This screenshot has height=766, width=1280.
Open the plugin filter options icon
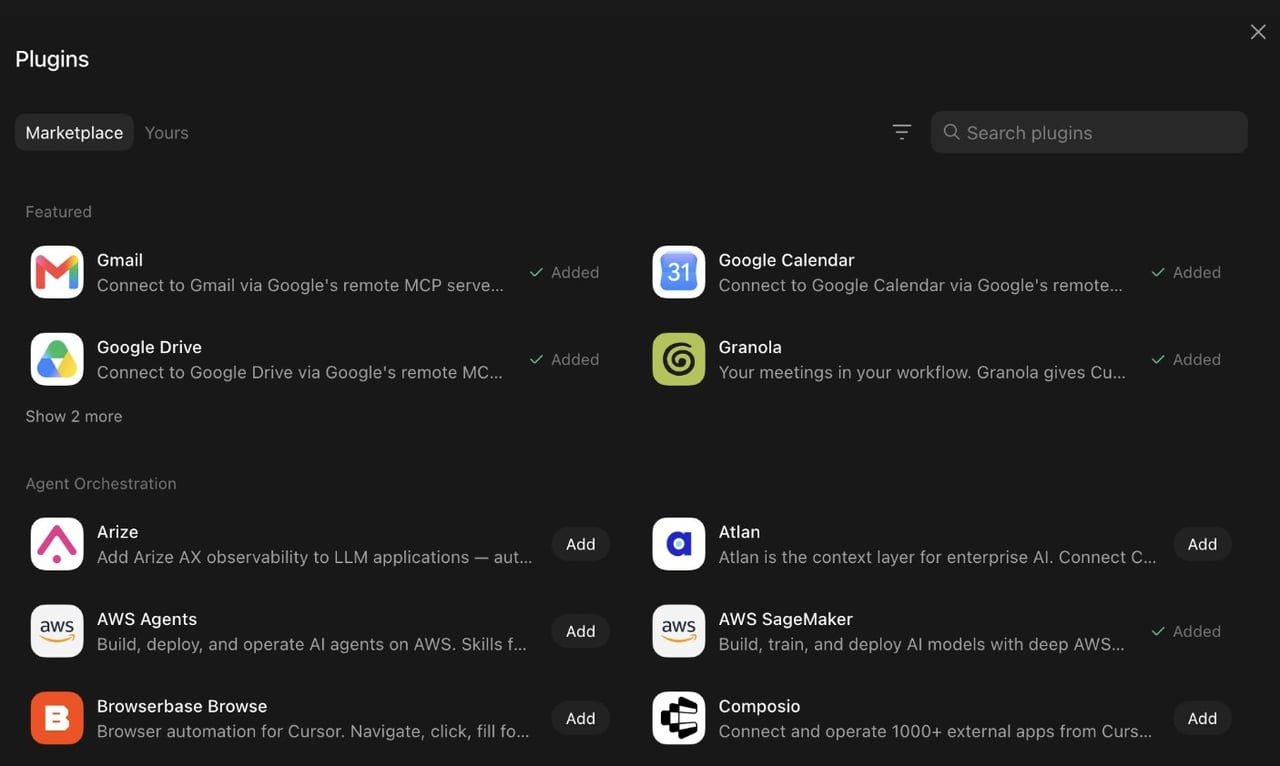click(902, 132)
